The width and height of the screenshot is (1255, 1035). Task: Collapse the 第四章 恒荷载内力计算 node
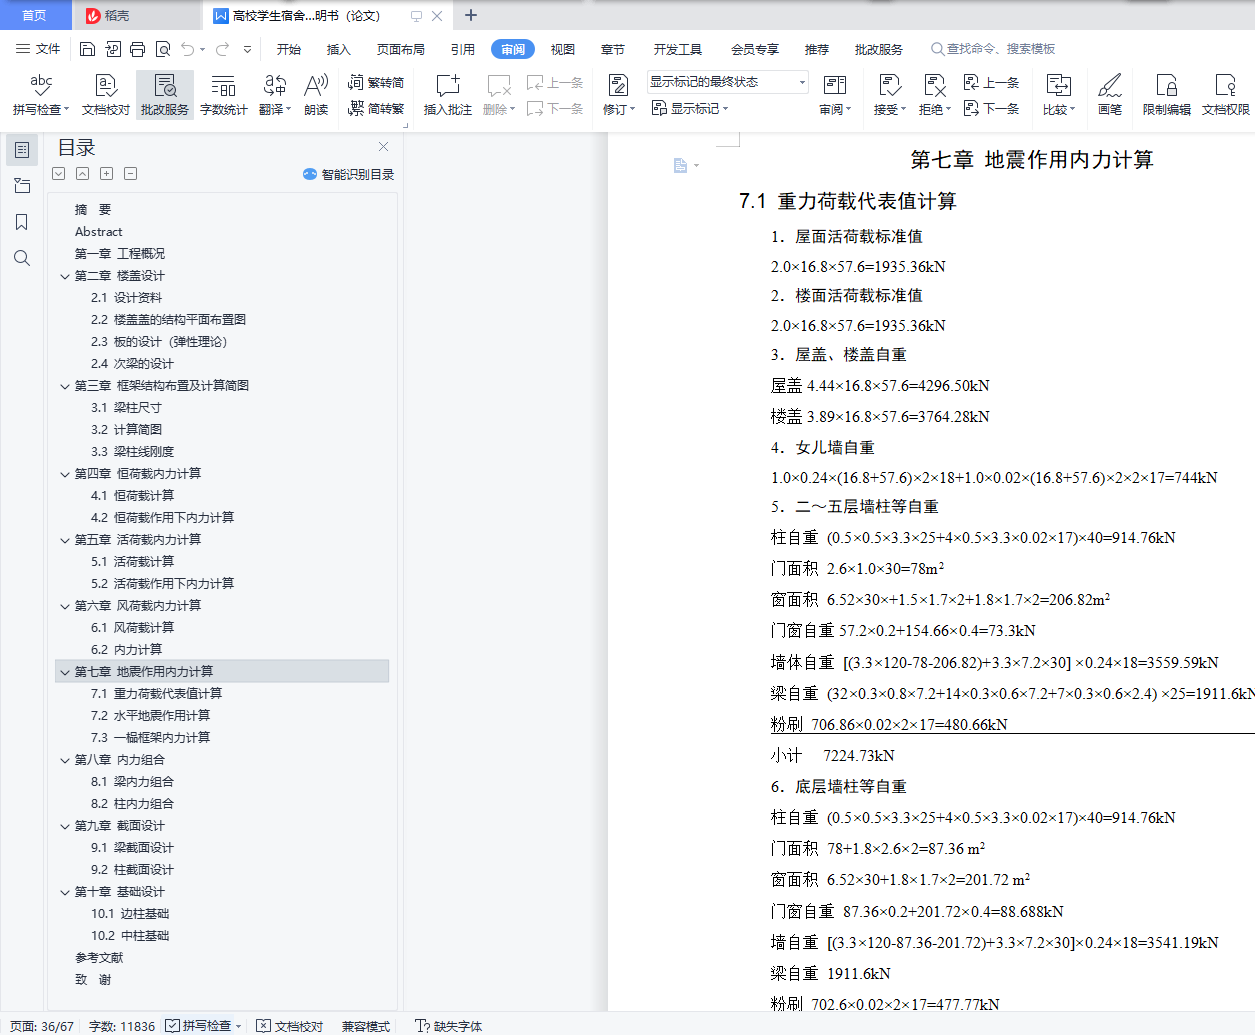[65, 474]
